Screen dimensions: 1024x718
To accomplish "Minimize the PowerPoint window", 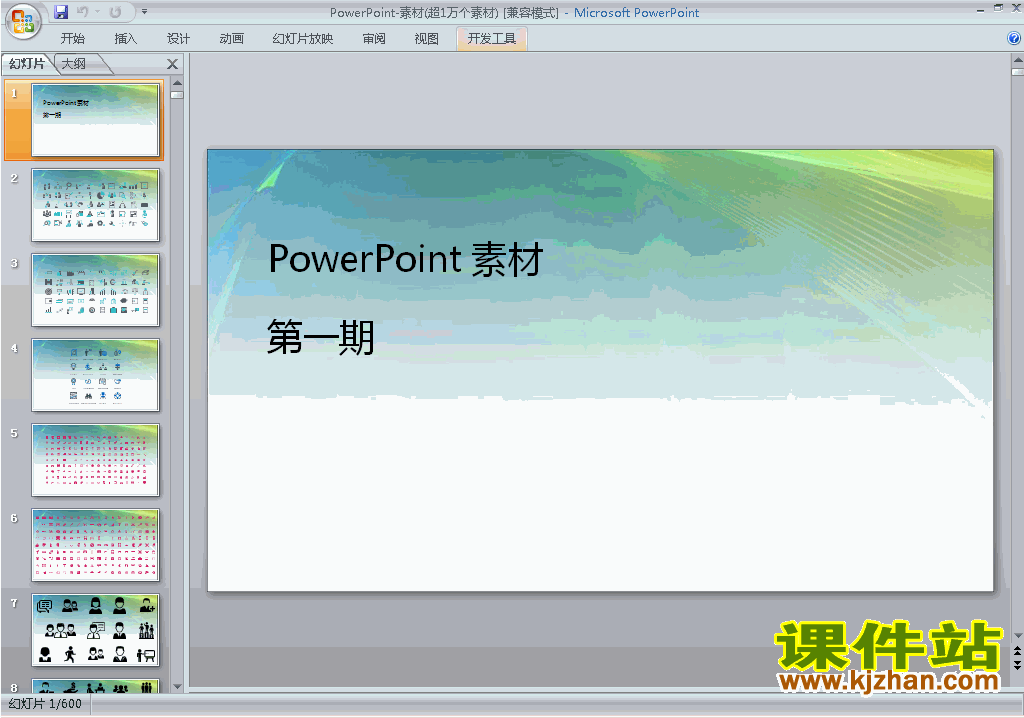I will 980,9.
